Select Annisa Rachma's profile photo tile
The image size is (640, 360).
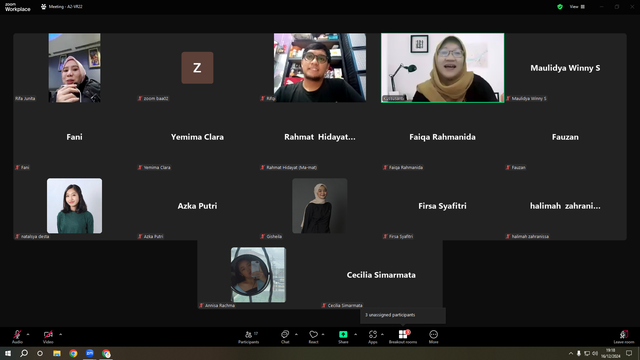tap(258, 275)
